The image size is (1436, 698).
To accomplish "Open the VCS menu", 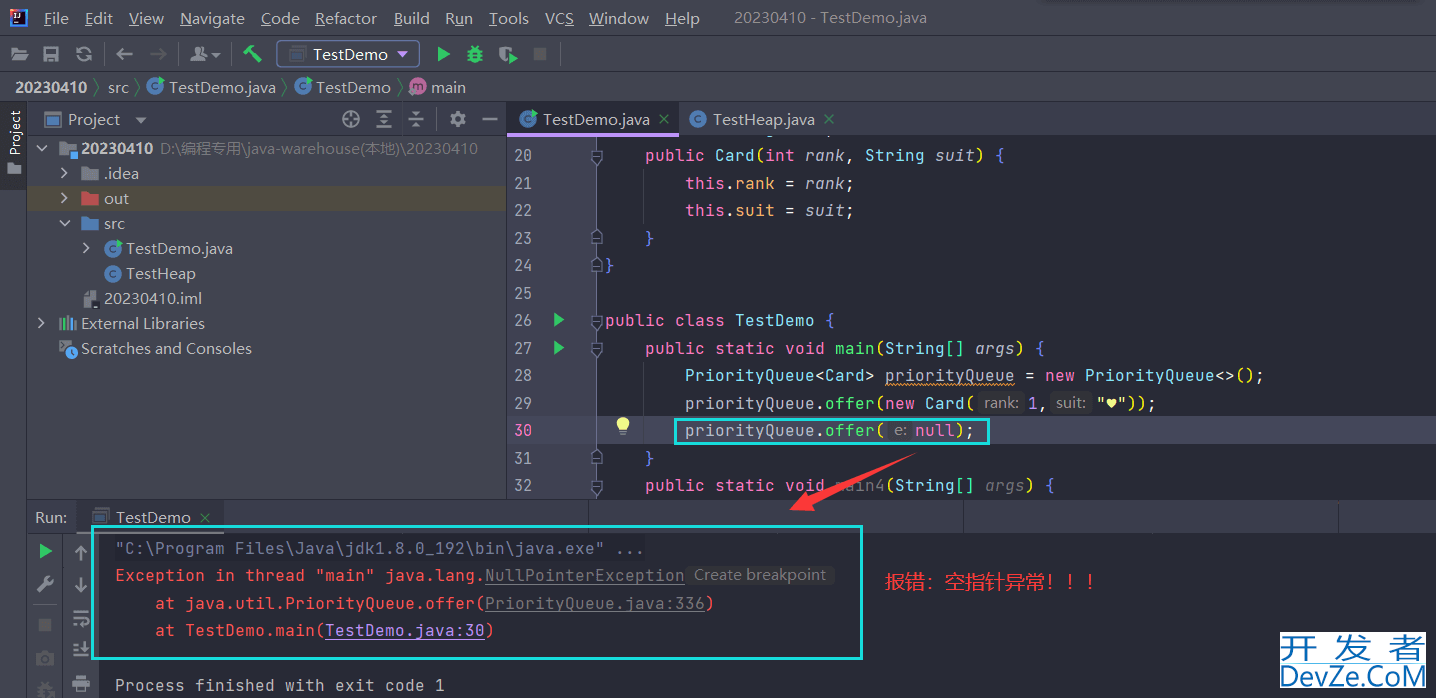I will (559, 18).
